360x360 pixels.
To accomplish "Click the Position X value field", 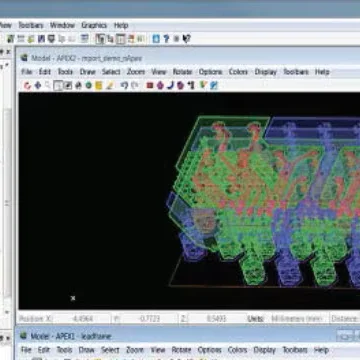I will pos(81,319).
